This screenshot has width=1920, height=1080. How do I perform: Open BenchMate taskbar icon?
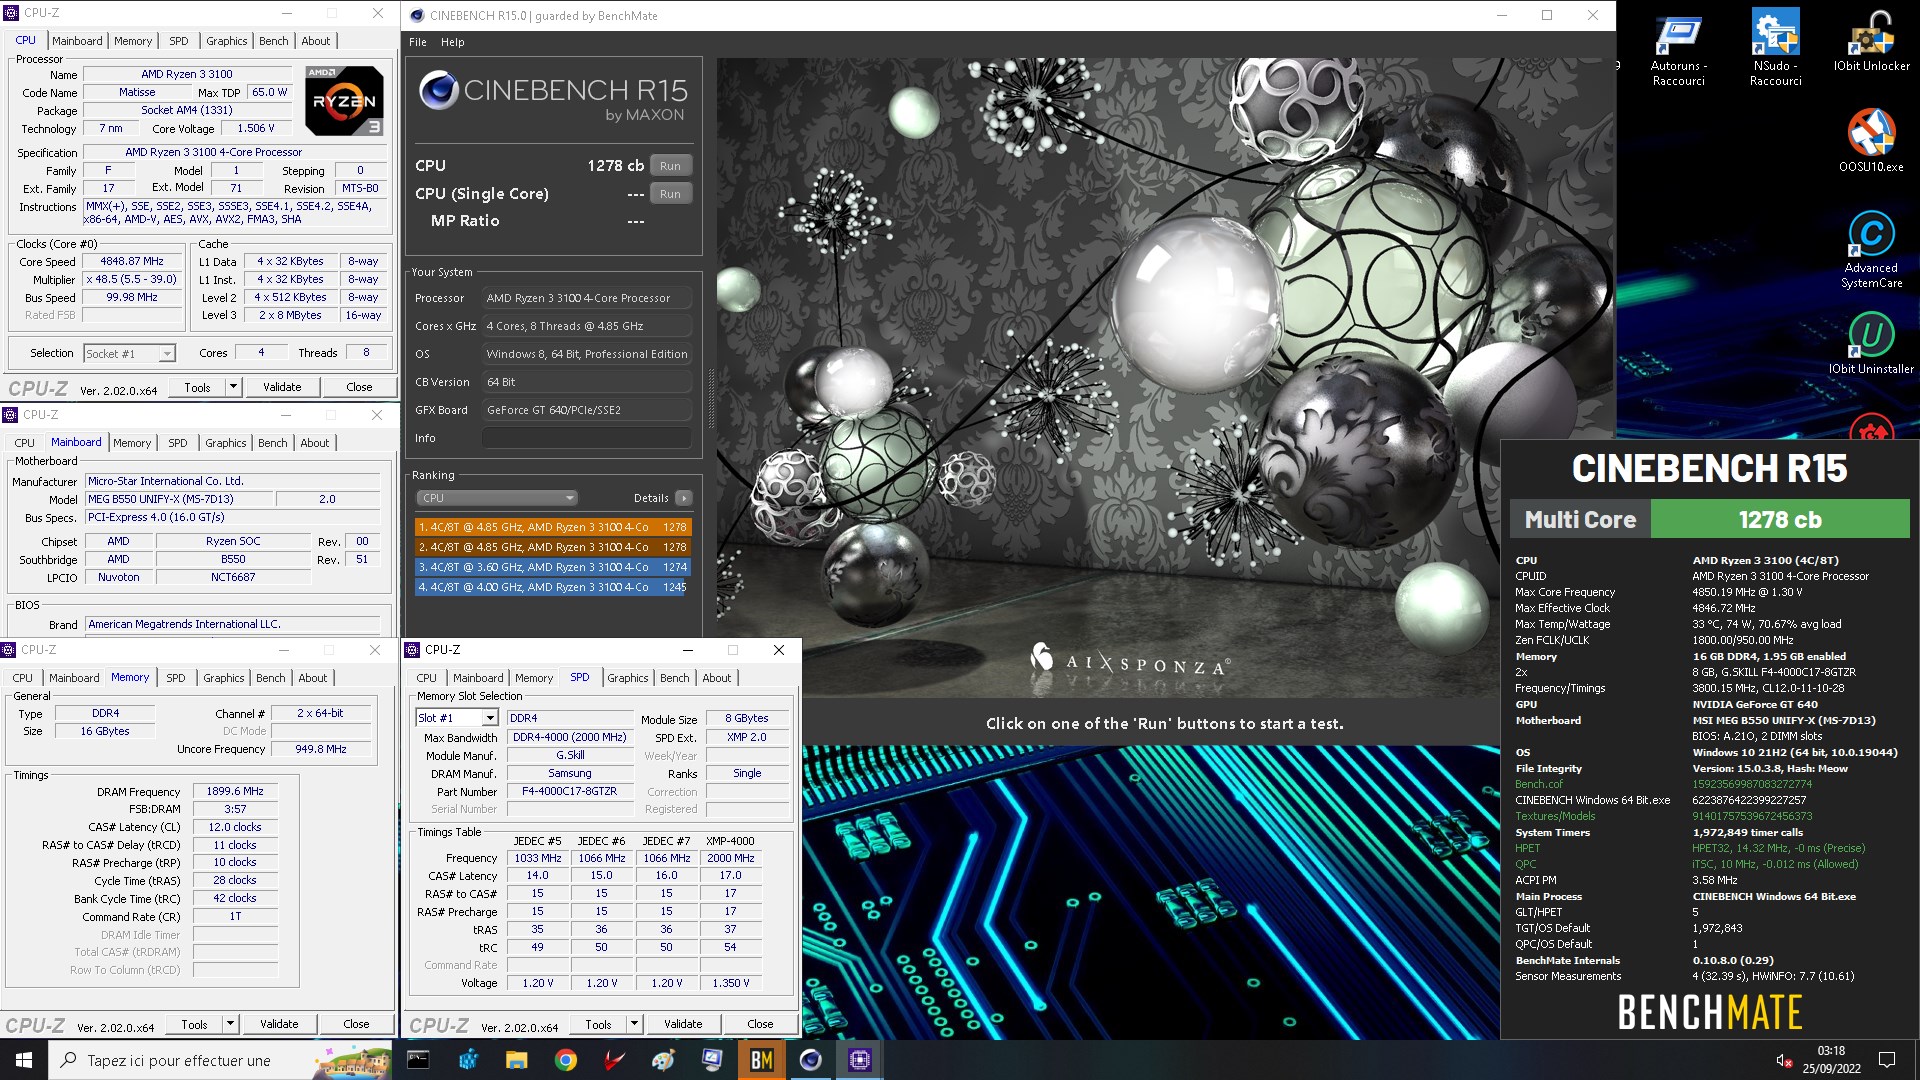762,1060
